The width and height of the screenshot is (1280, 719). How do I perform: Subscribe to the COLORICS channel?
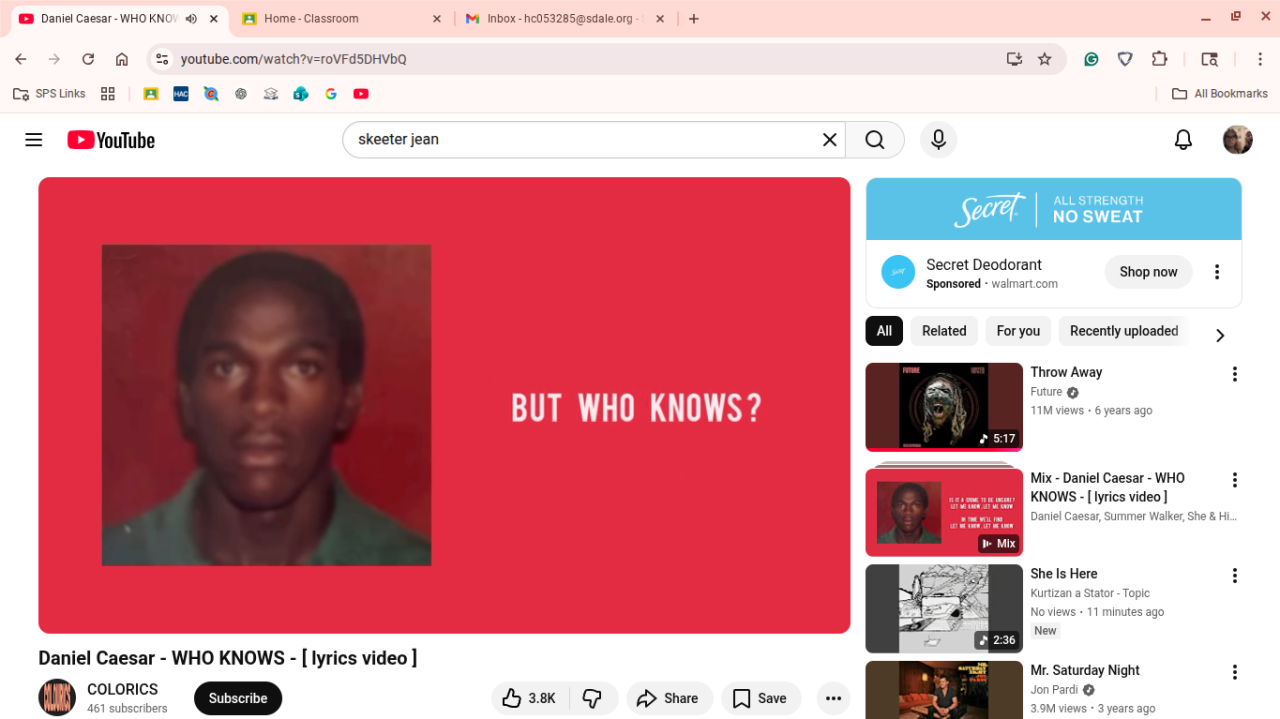click(238, 698)
